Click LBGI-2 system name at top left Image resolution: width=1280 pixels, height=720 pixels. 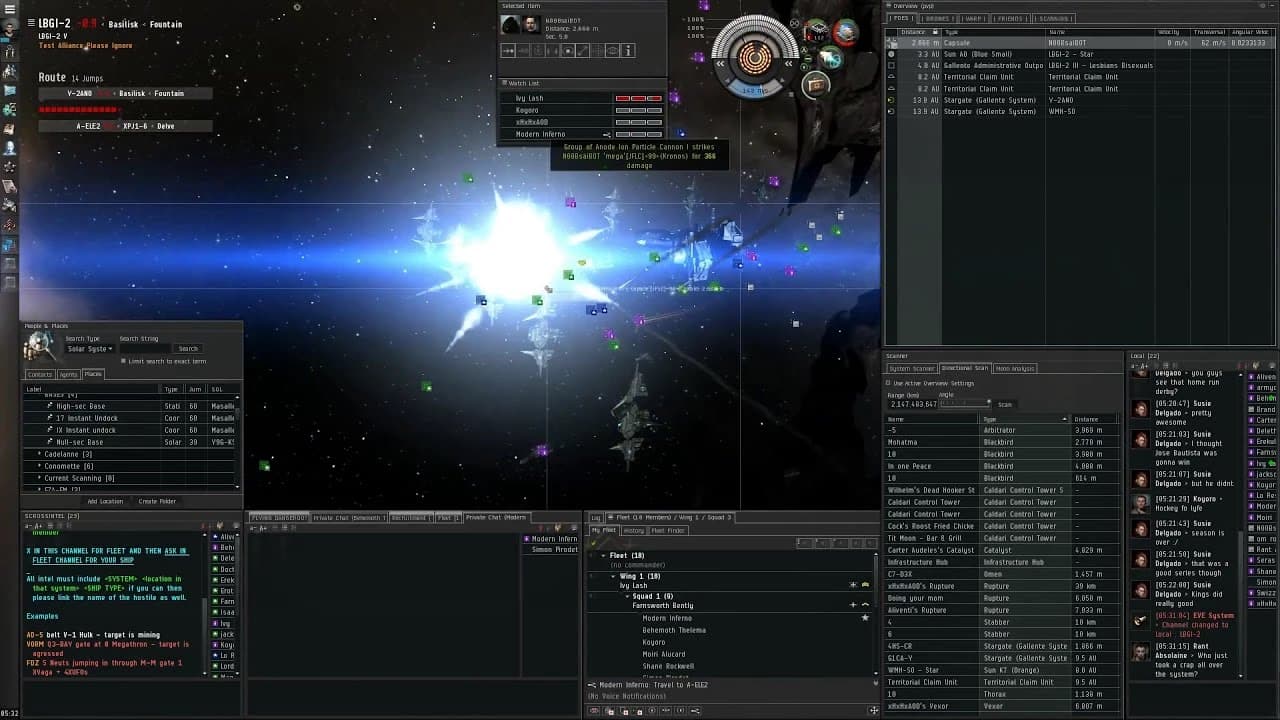(x=54, y=23)
